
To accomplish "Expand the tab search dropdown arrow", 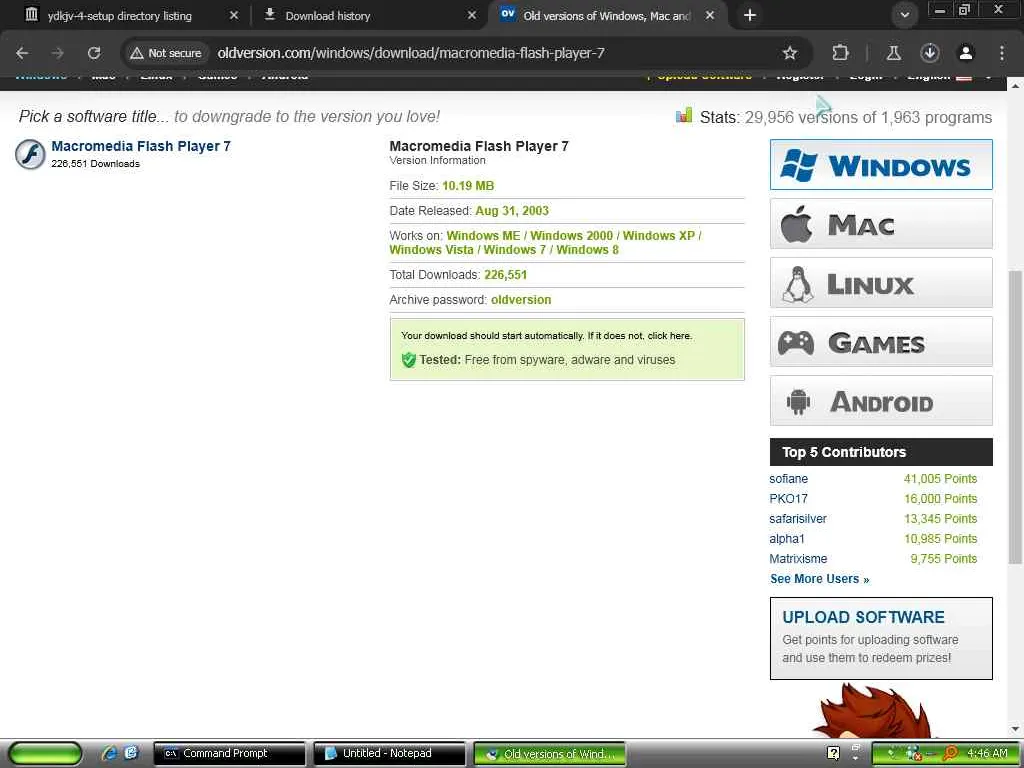I will [904, 15].
